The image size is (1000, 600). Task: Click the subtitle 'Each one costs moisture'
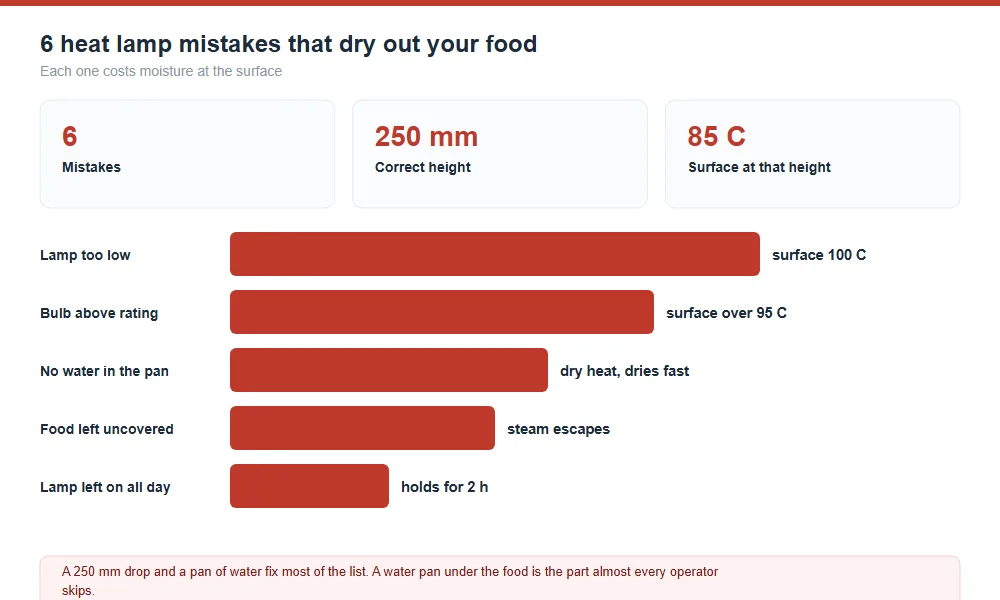pos(161,71)
